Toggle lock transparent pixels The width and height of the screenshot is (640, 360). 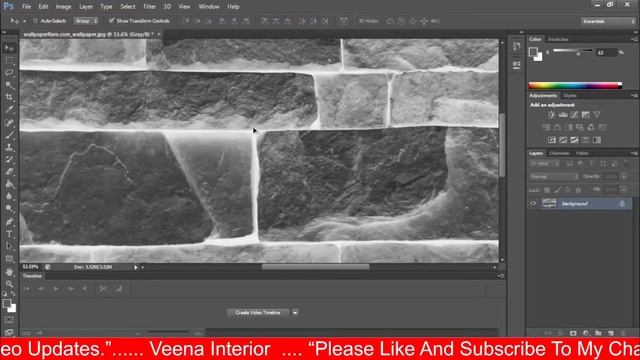547,190
